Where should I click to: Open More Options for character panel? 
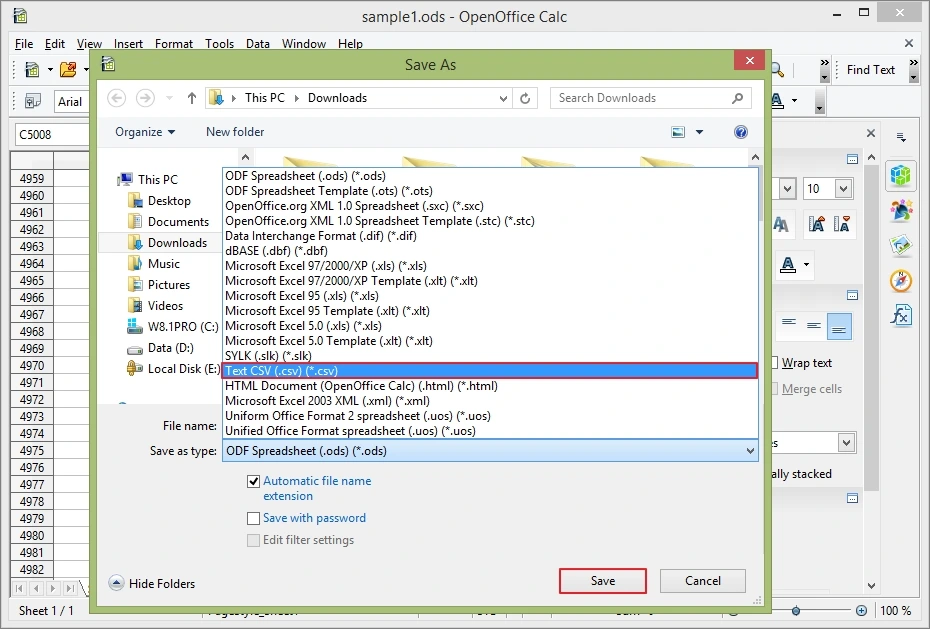852,159
